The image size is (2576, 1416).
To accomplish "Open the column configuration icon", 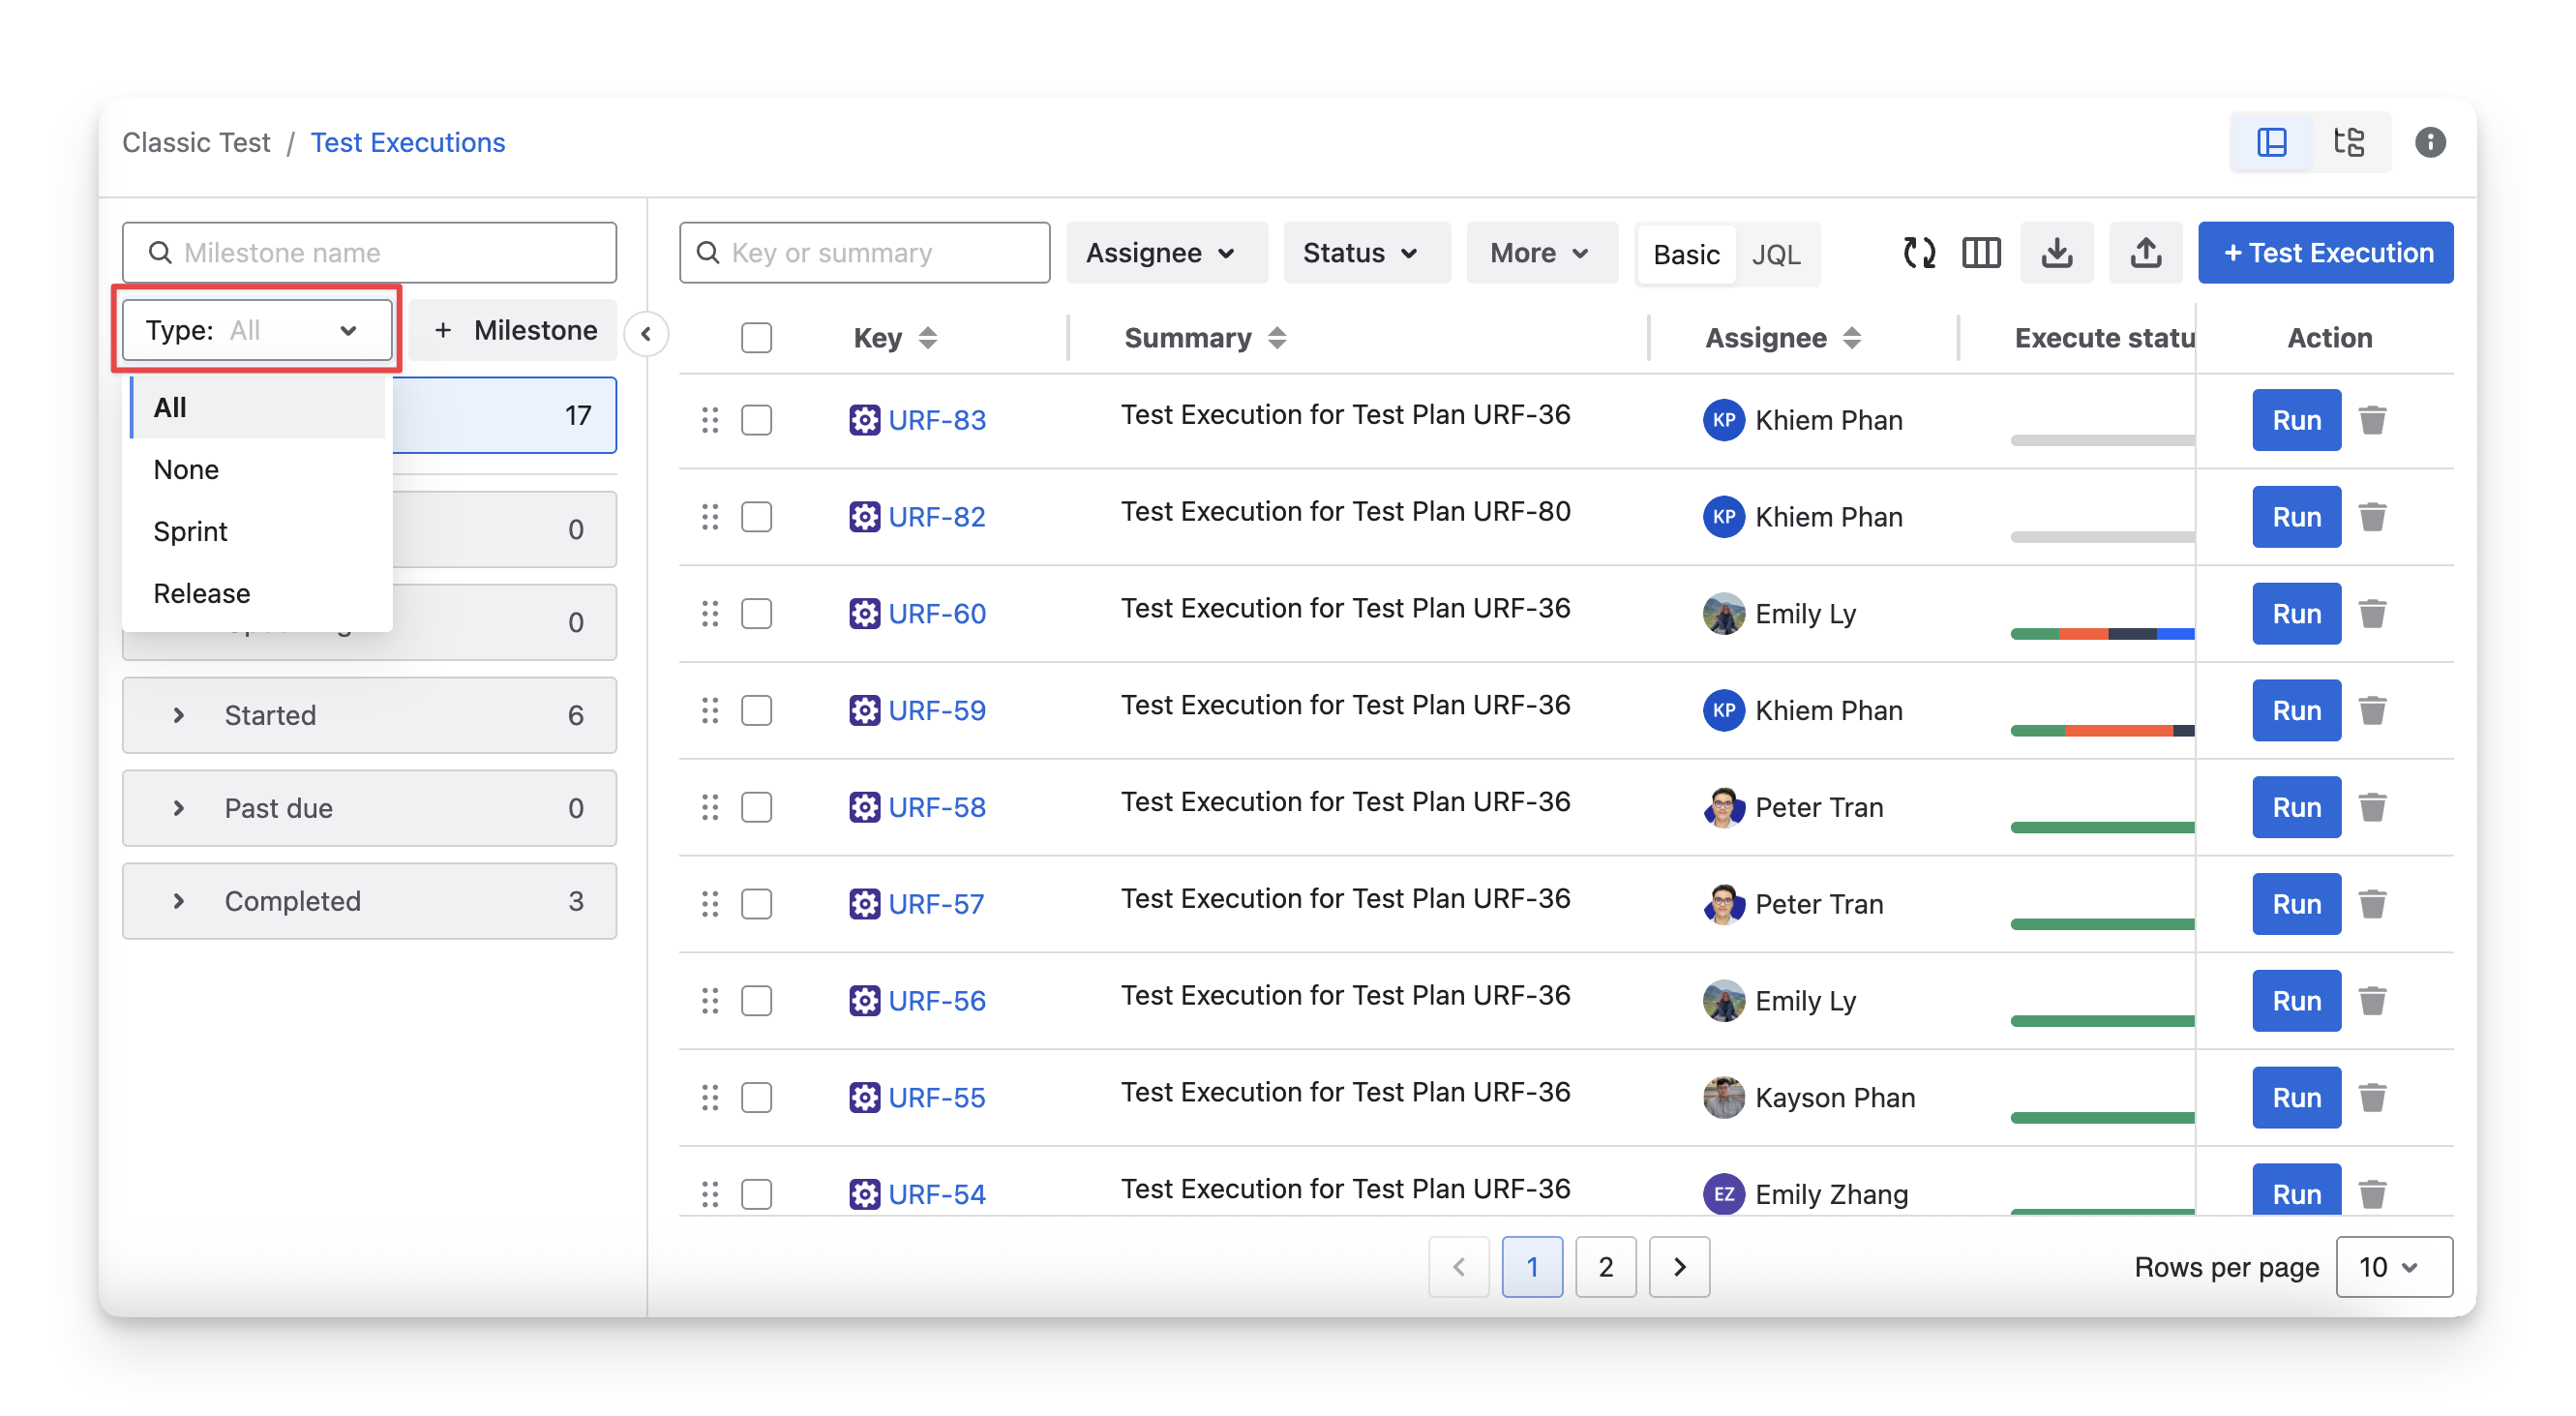I will 1981,253.
